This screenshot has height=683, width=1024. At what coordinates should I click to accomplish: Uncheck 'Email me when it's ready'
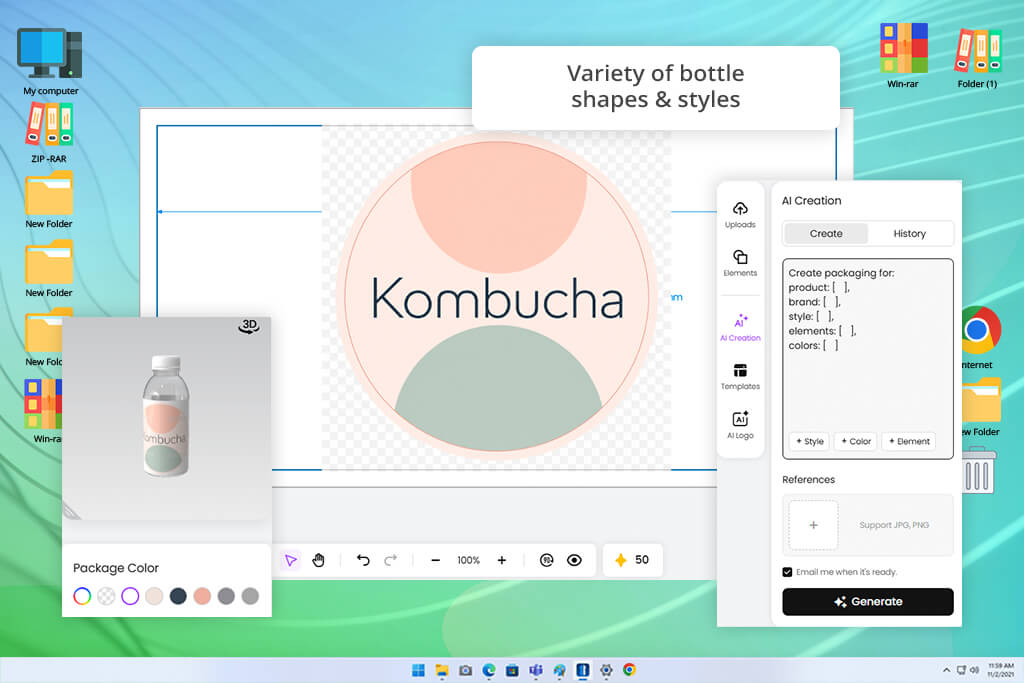click(x=787, y=572)
